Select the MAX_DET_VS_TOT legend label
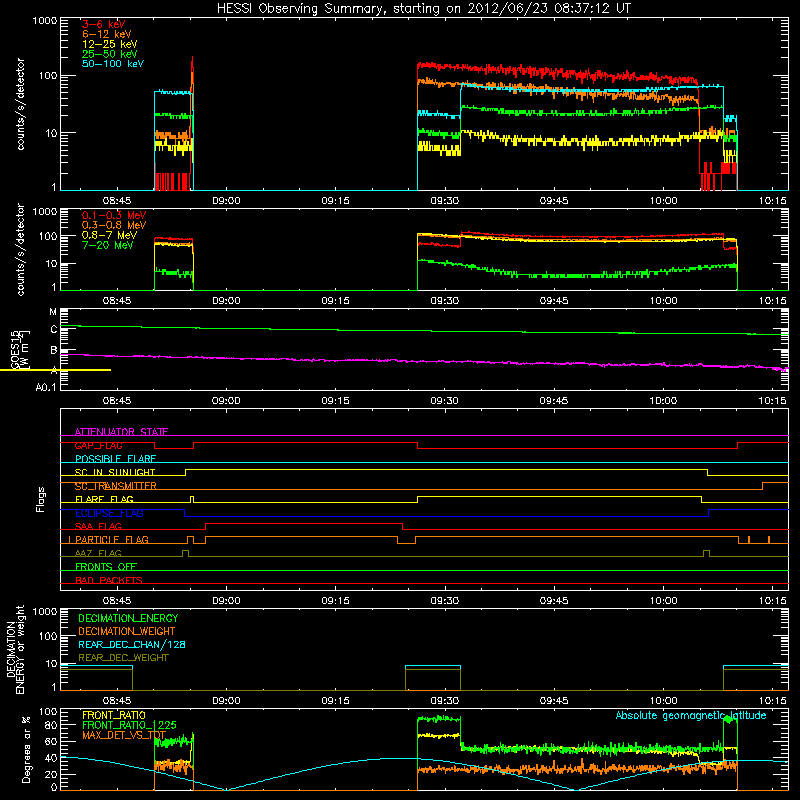 pos(124,735)
